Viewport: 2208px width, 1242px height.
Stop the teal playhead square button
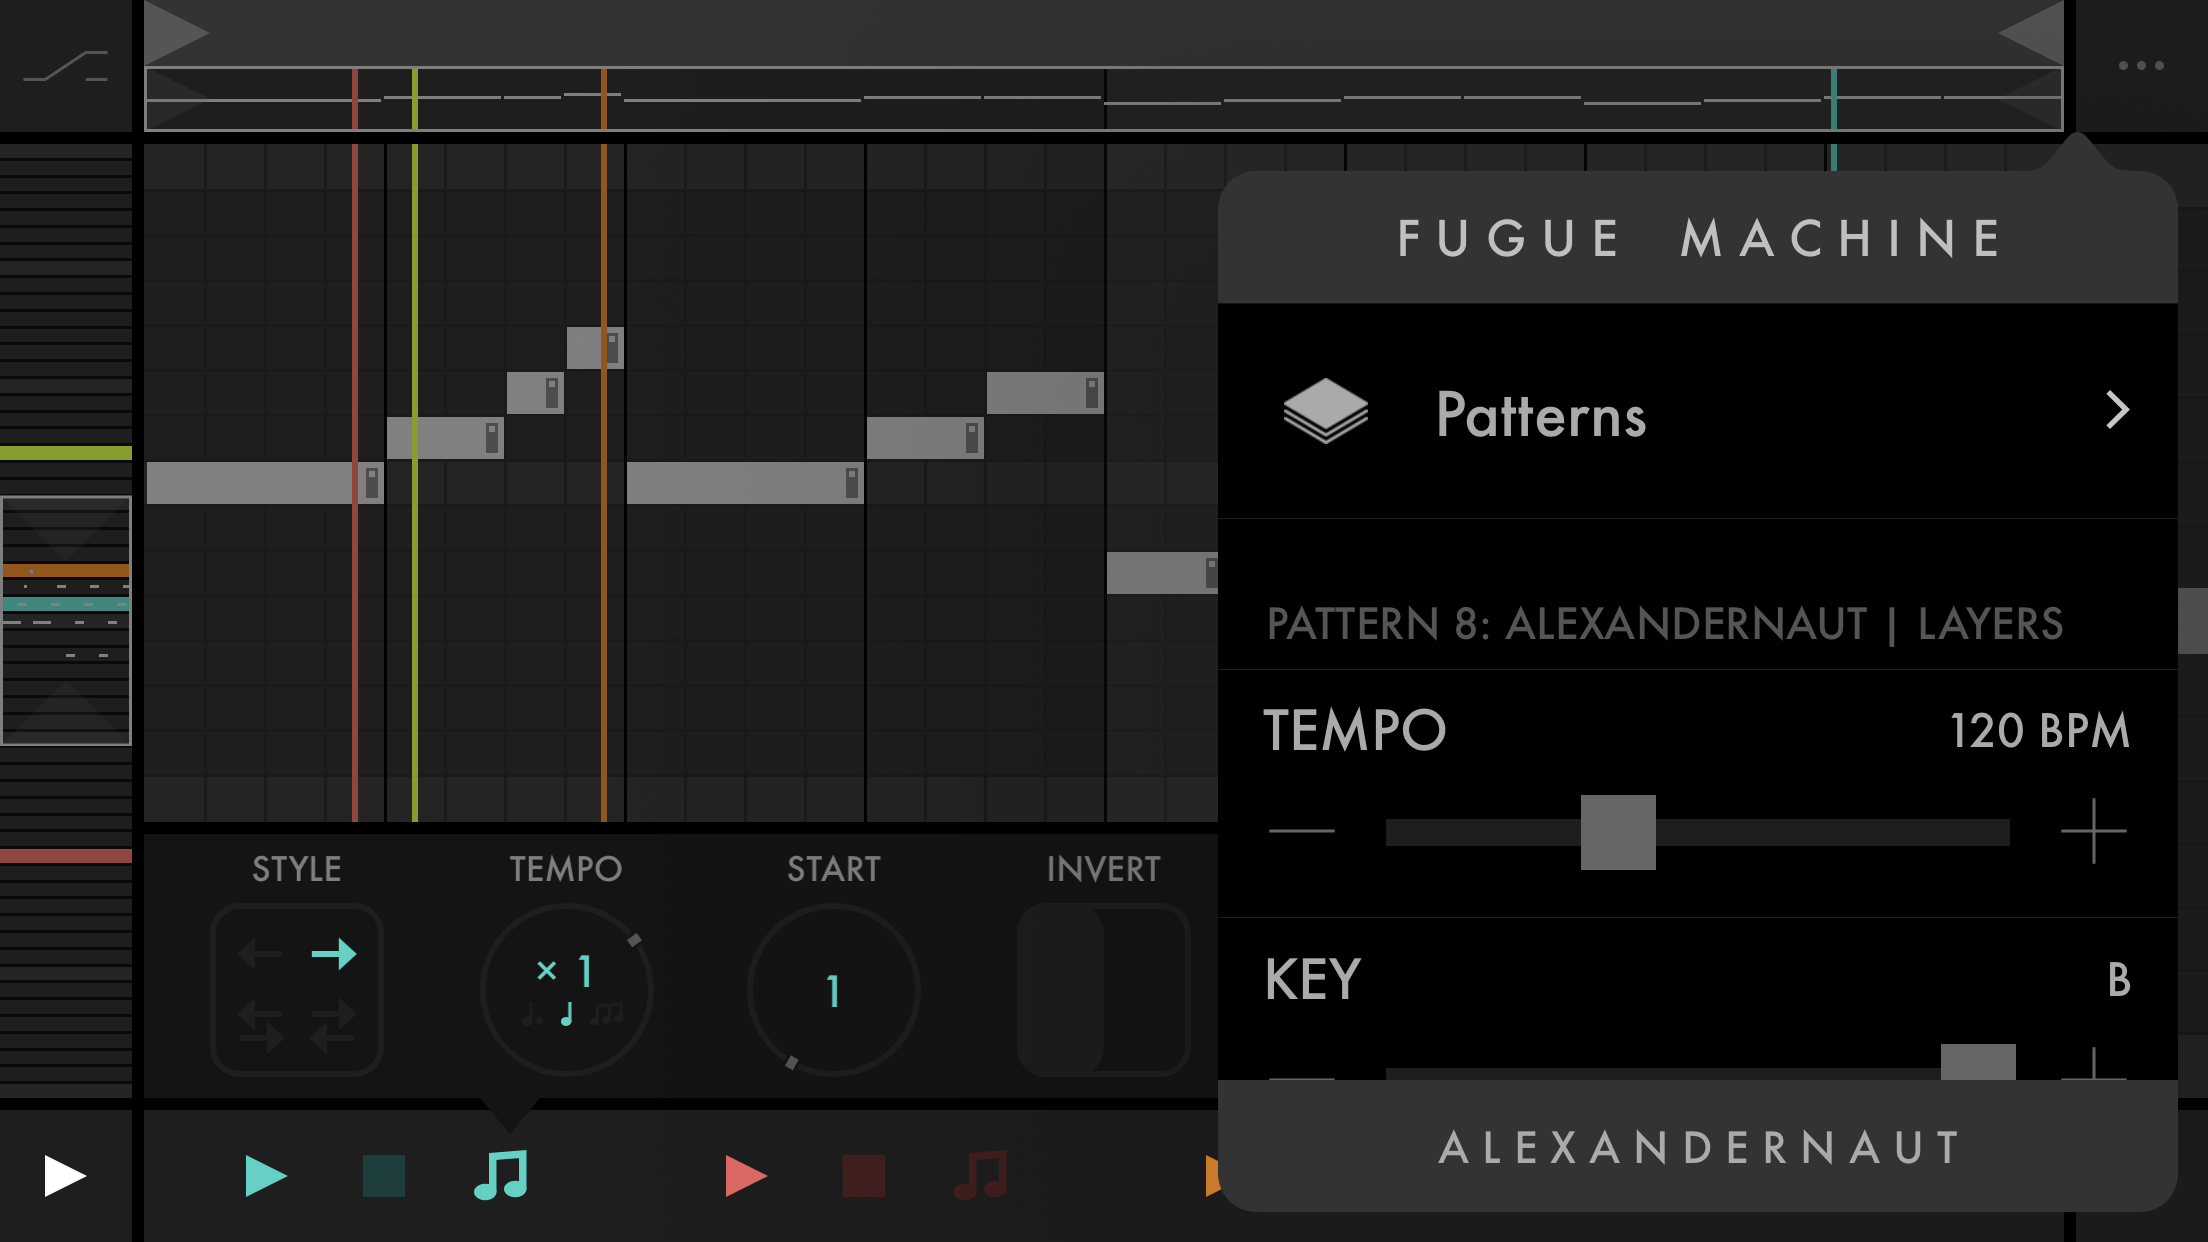384,1176
